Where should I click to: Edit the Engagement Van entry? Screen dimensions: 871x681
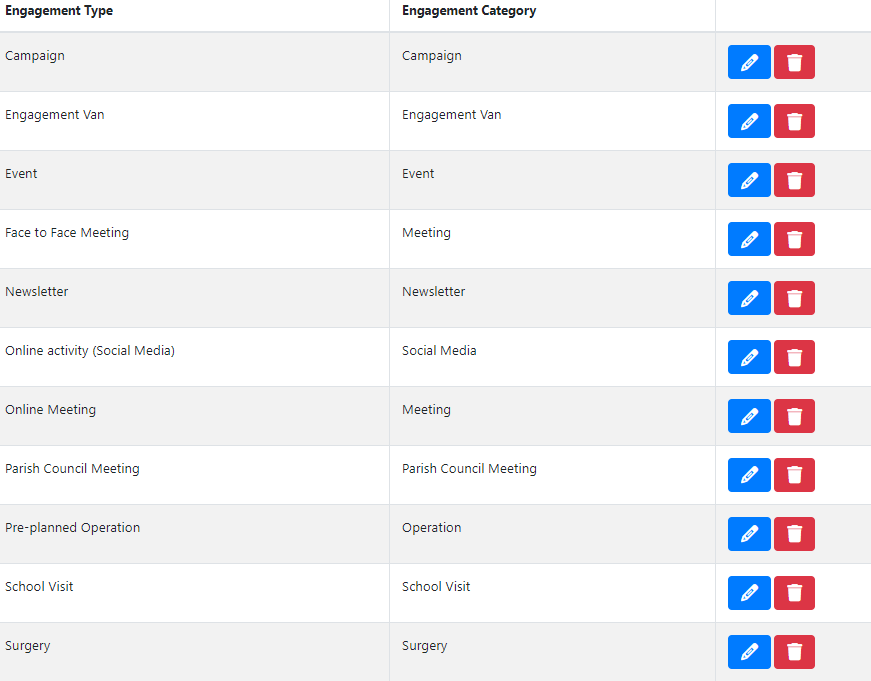click(749, 121)
